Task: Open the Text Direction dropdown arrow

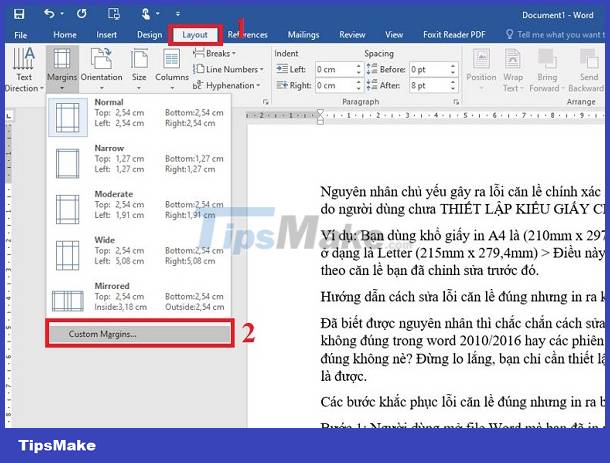Action: coord(41,88)
